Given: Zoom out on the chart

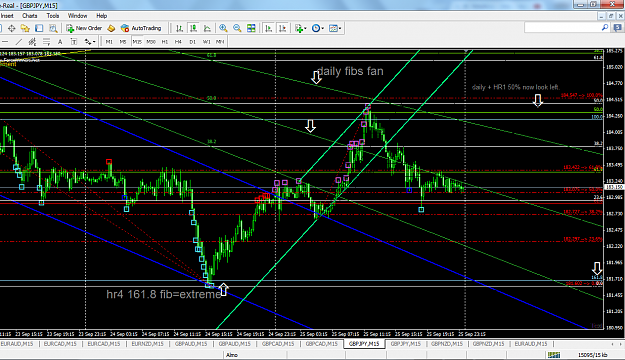Looking at the screenshot, I should coord(237,28).
